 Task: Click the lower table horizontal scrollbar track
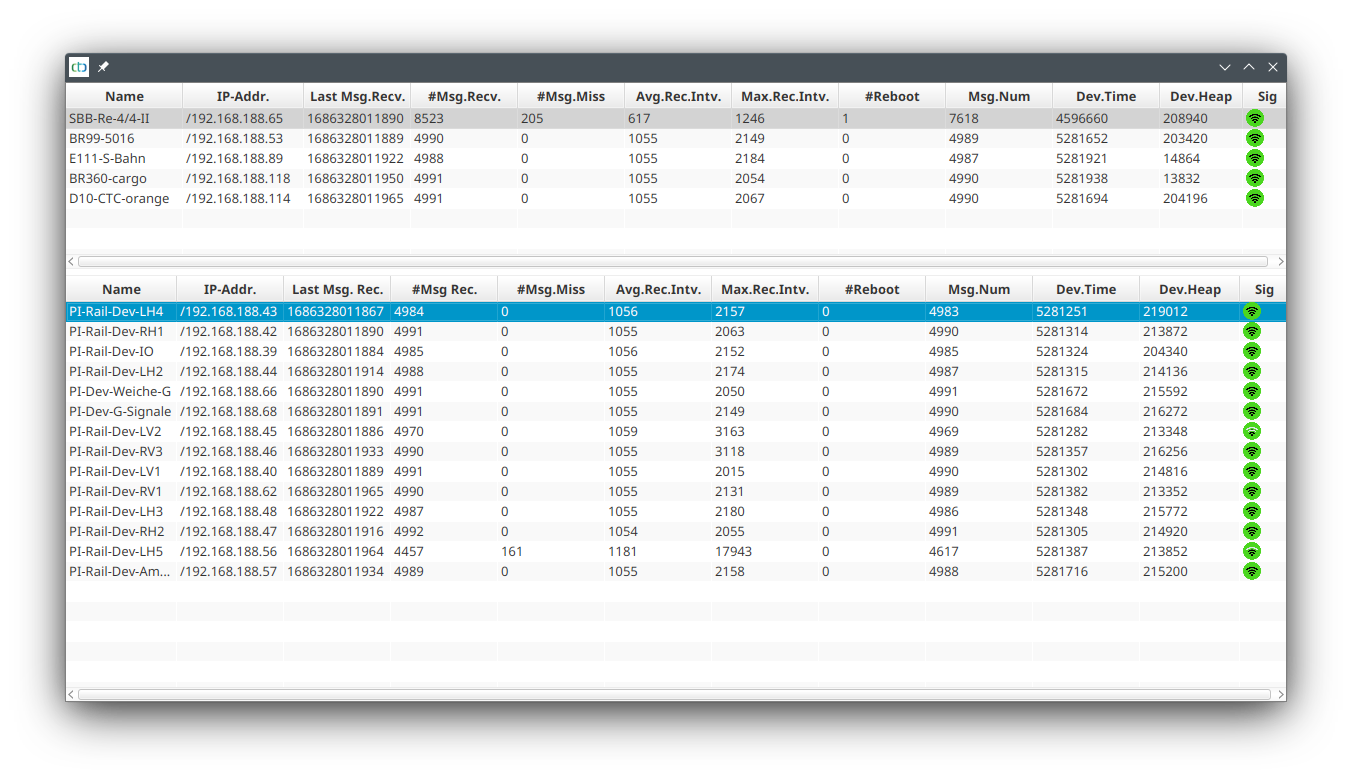click(x=674, y=694)
